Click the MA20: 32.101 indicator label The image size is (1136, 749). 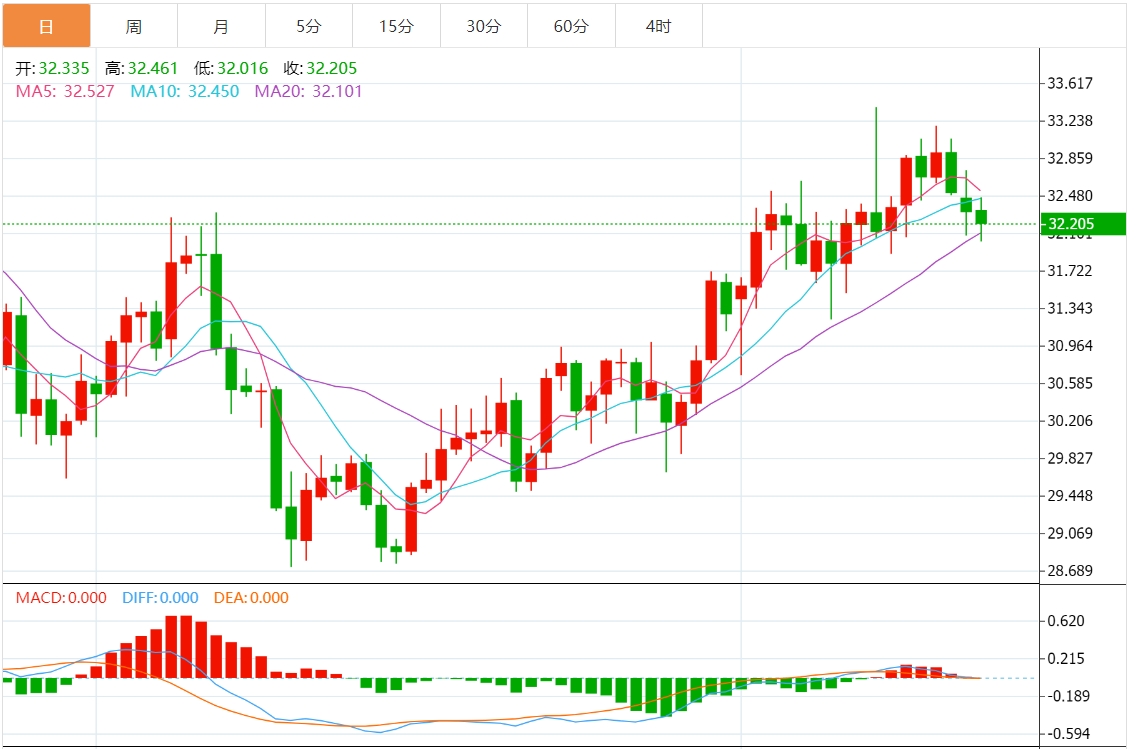[x=309, y=91]
